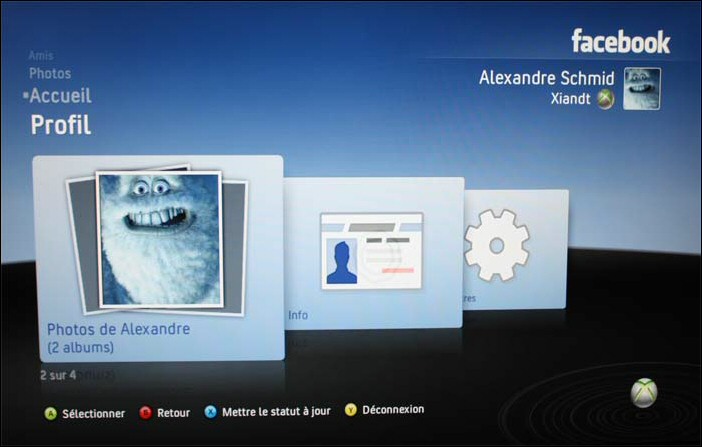Click the yellow Y Déconnexion button icon
The image size is (702, 447).
[351, 409]
